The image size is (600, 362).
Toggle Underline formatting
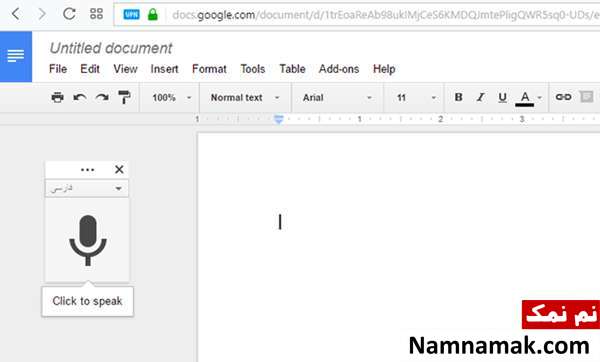point(502,98)
